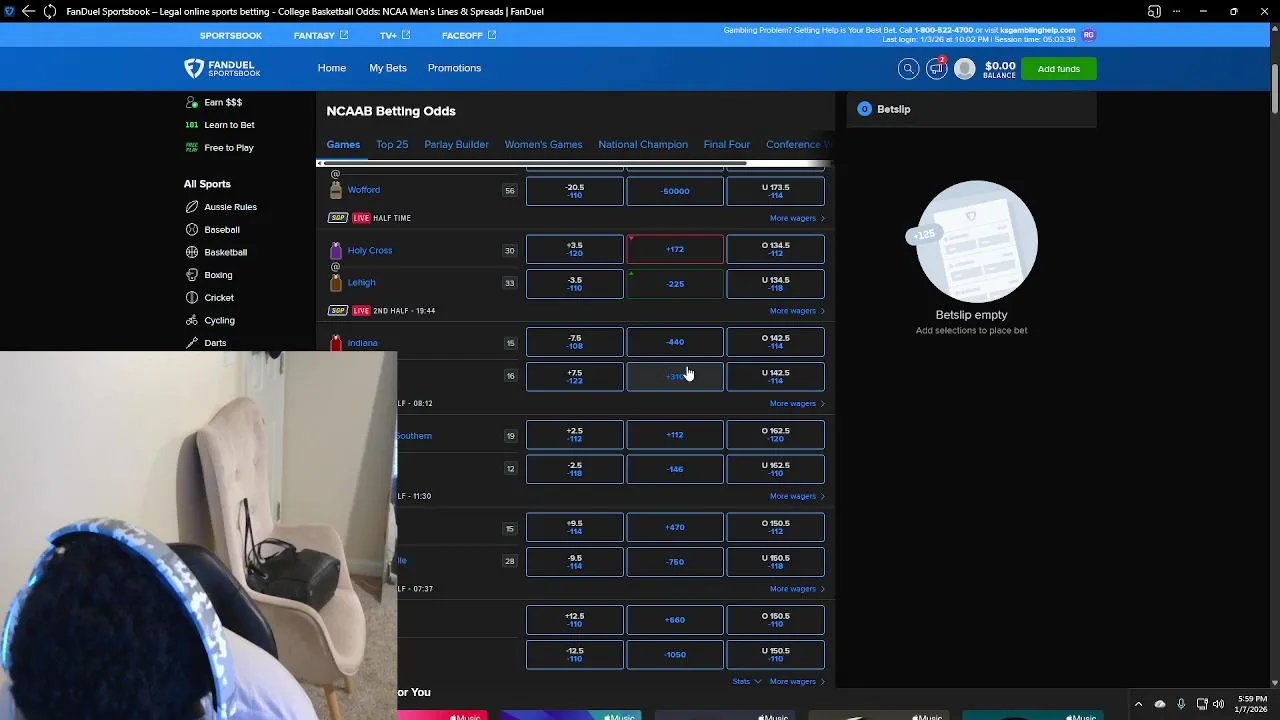Click the Free to Play icon
Image resolution: width=1280 pixels, height=720 pixels.
(x=192, y=147)
